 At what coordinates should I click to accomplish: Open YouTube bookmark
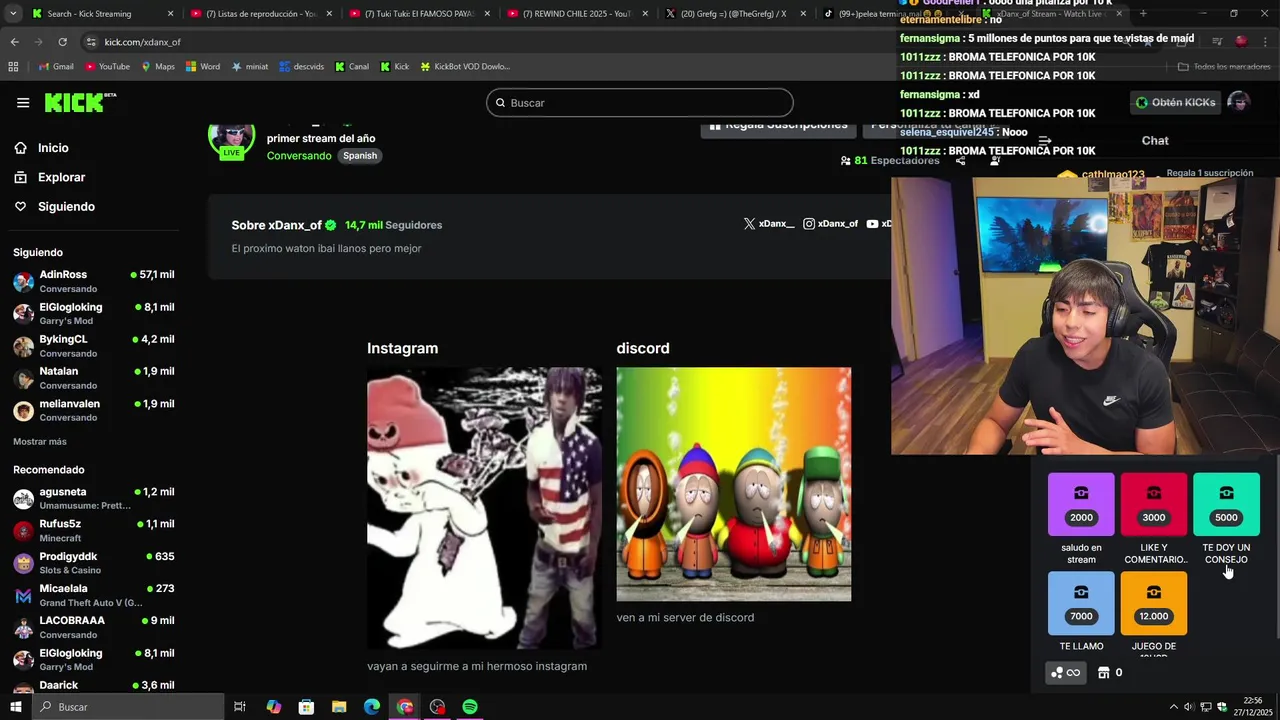(107, 67)
